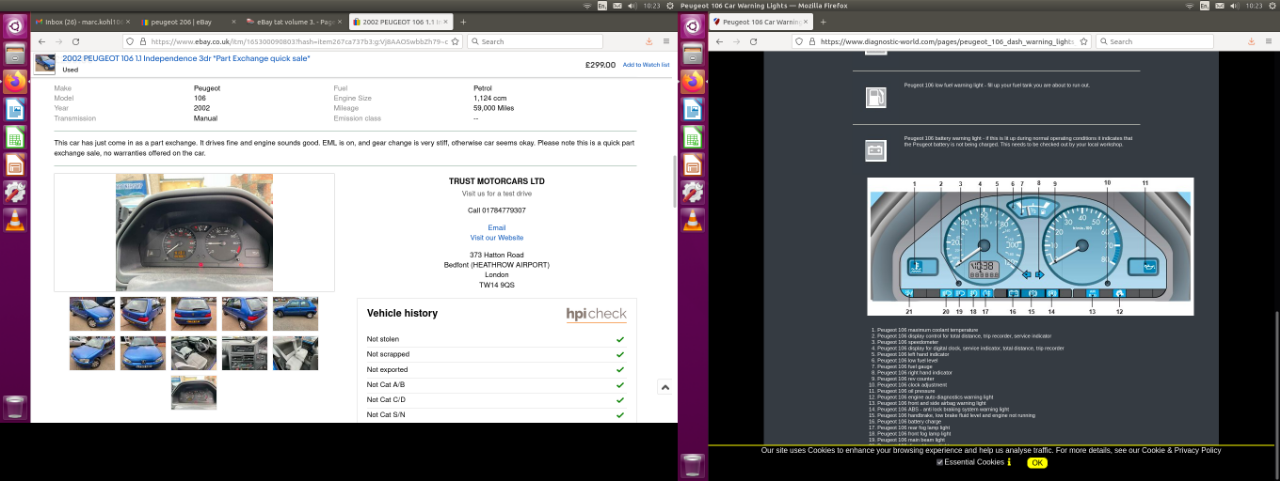Click the scroll-to-top arrow button on eBay page
The image size is (1280, 481).
664,387
